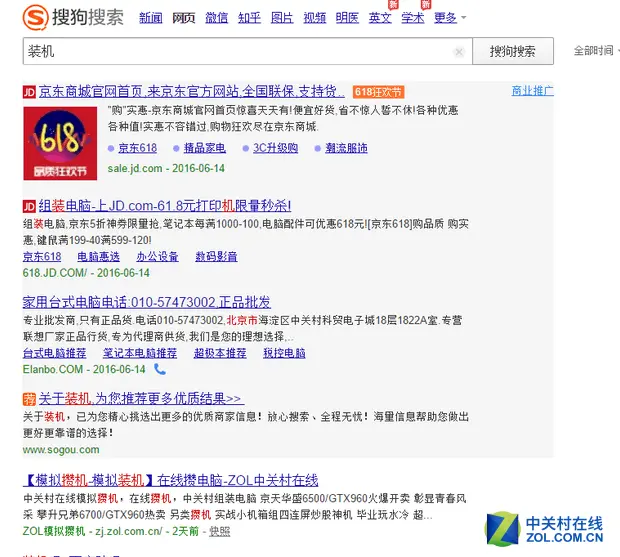Expand the 更多 dropdown menu
Screen dimensions: 620x557
click(x=450, y=18)
